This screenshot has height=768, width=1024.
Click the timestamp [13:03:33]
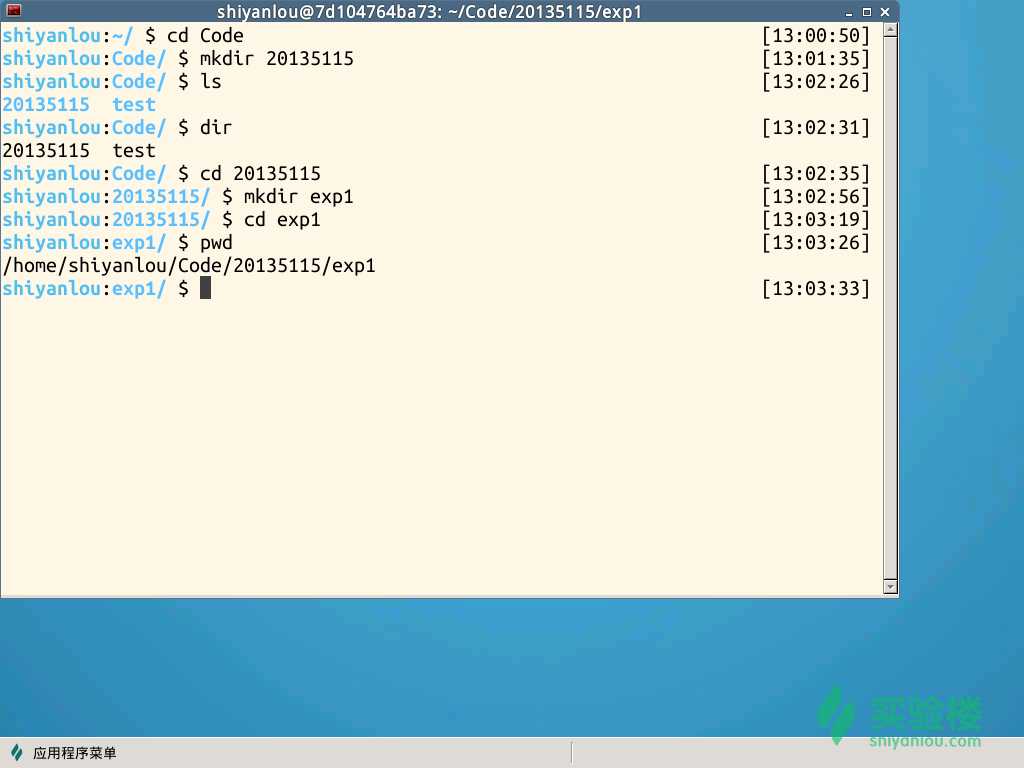point(816,289)
